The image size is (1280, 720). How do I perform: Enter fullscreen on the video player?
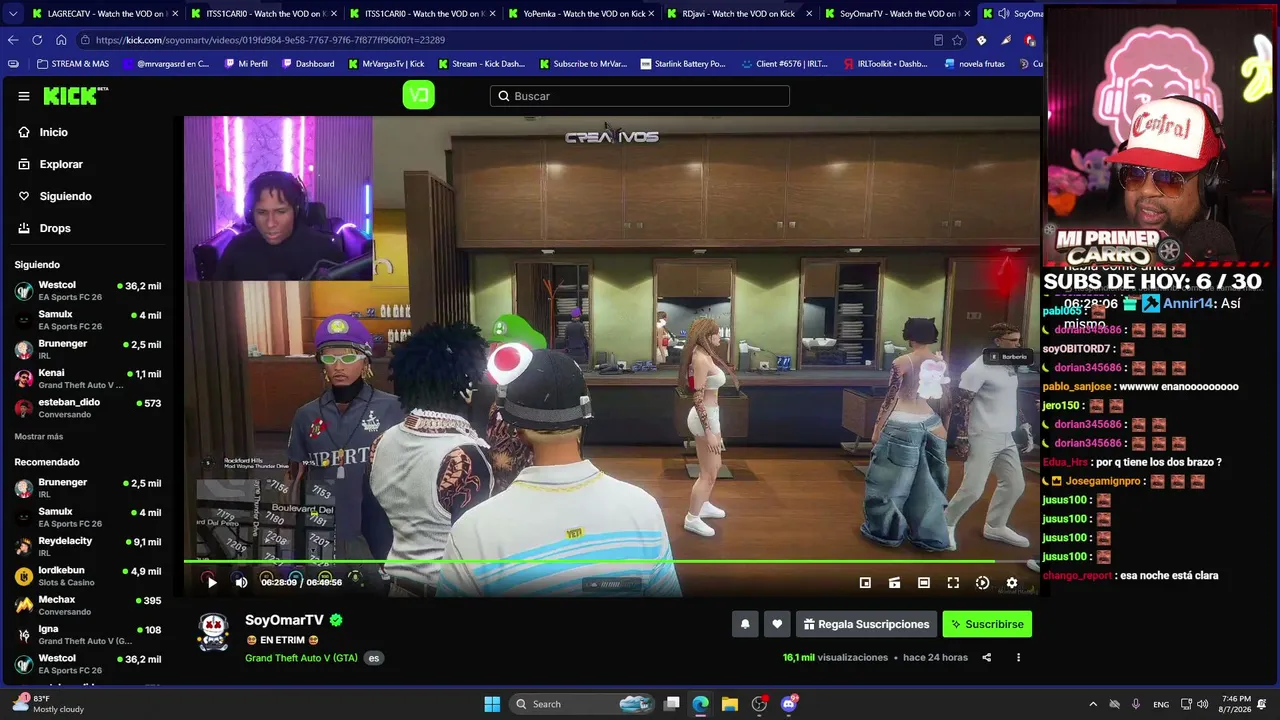(x=953, y=583)
